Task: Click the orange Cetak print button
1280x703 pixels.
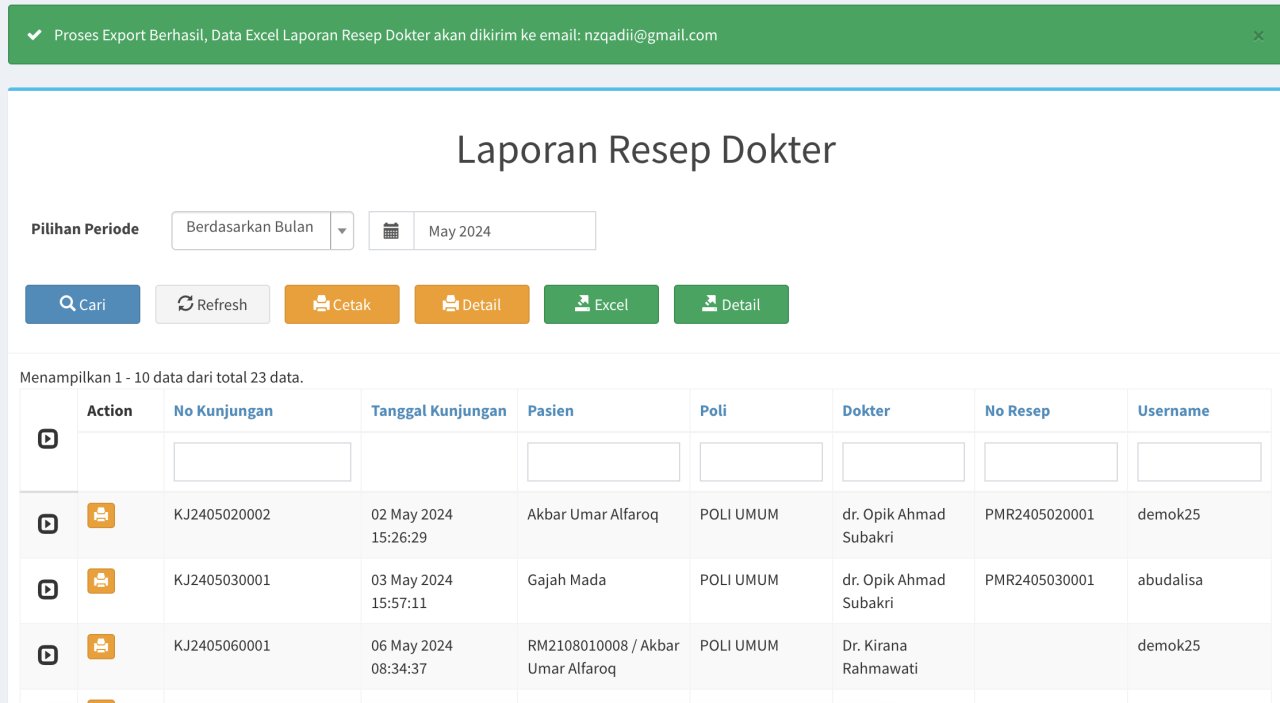Action: pos(342,305)
